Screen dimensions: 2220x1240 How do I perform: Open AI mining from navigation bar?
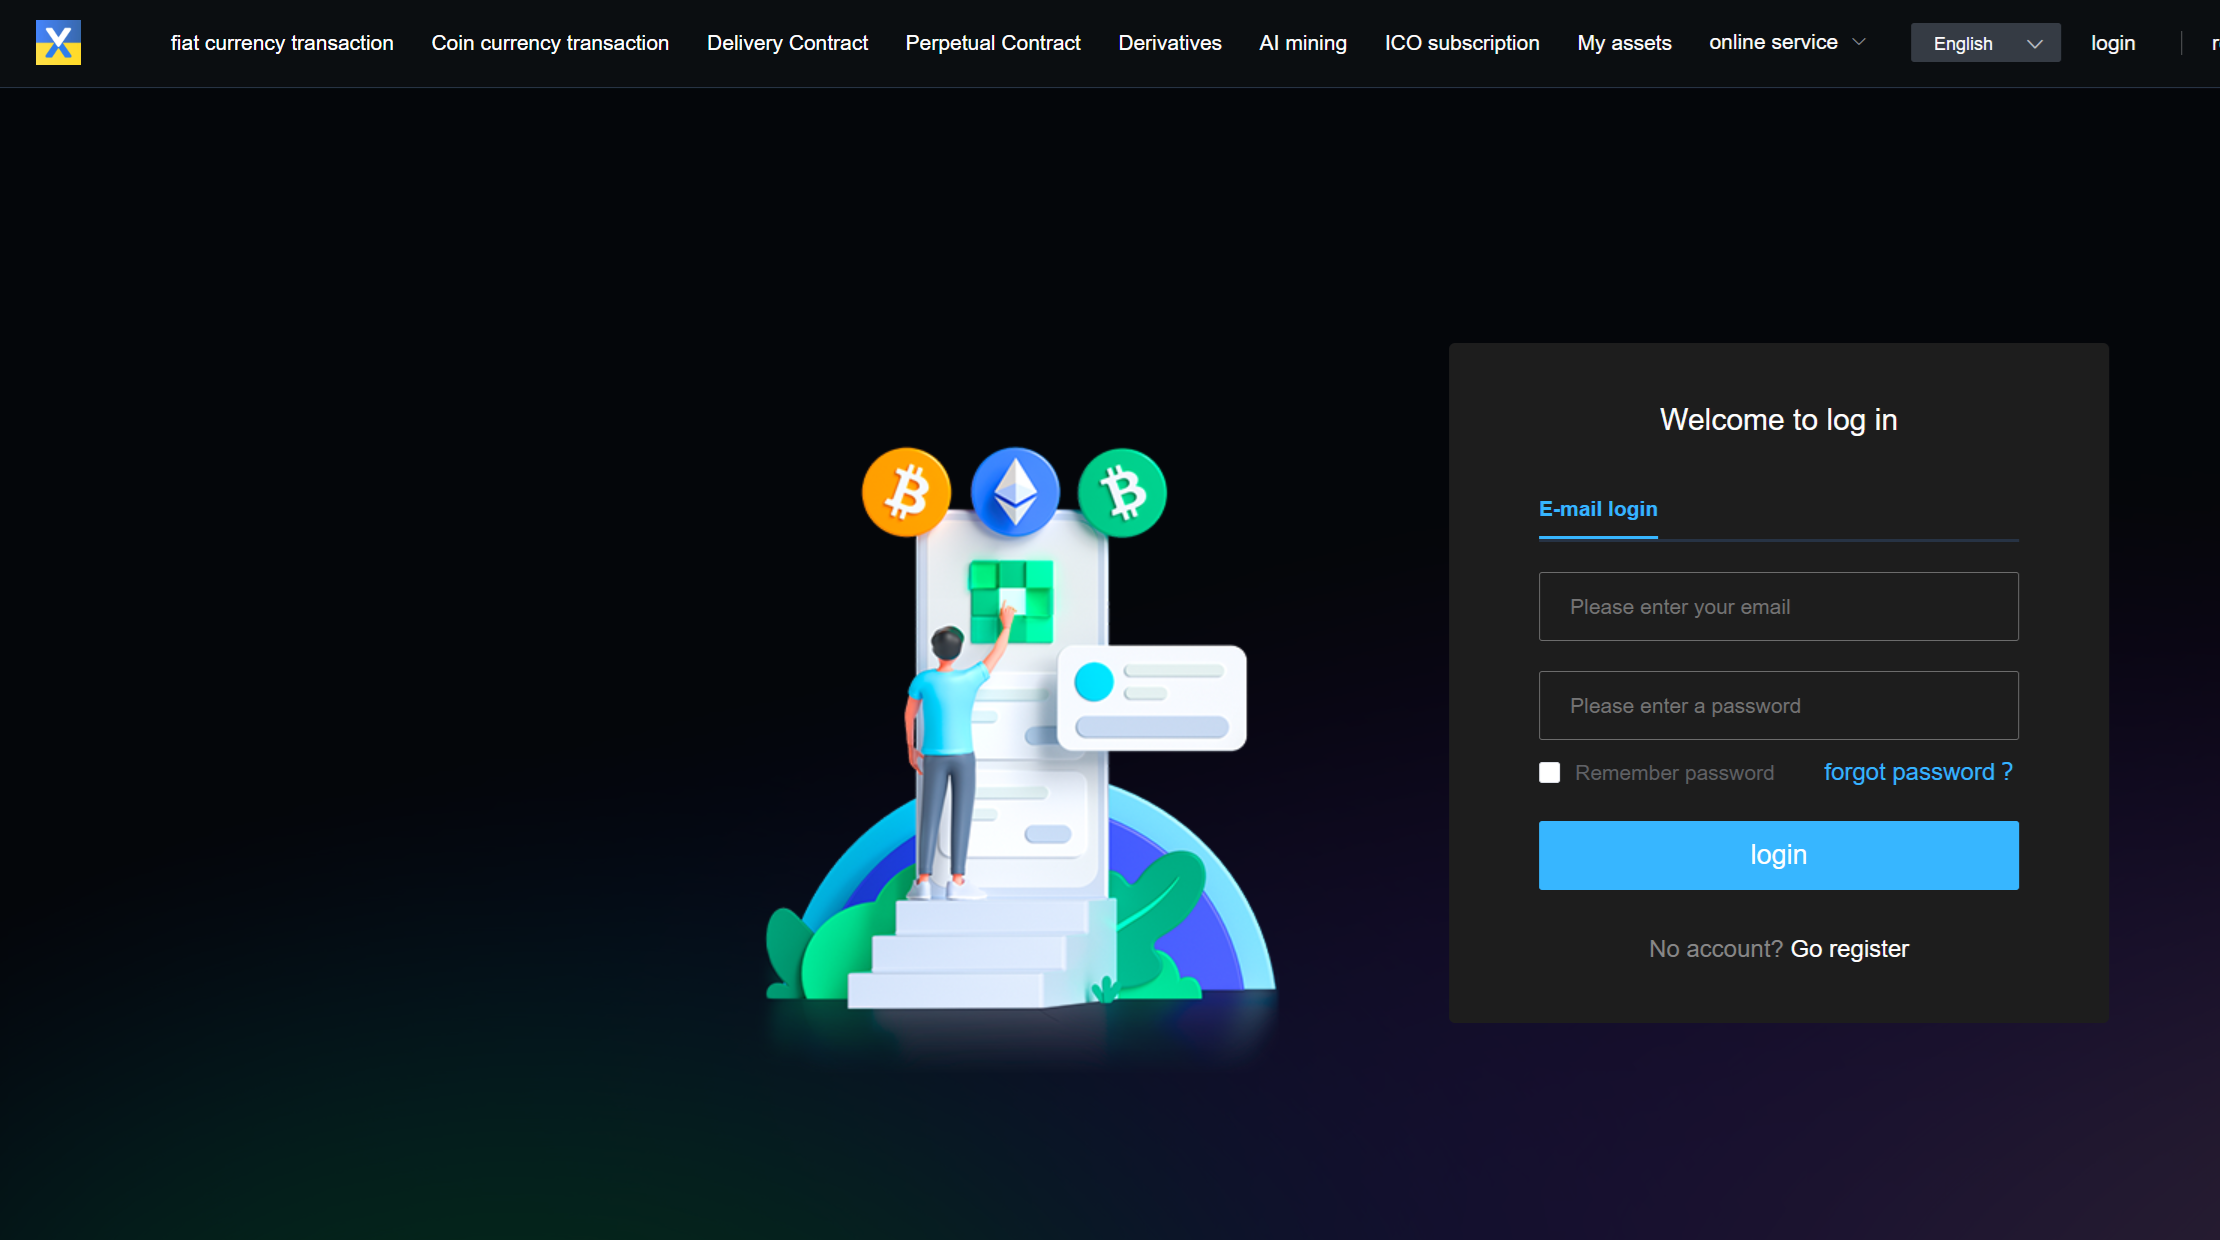[1303, 43]
